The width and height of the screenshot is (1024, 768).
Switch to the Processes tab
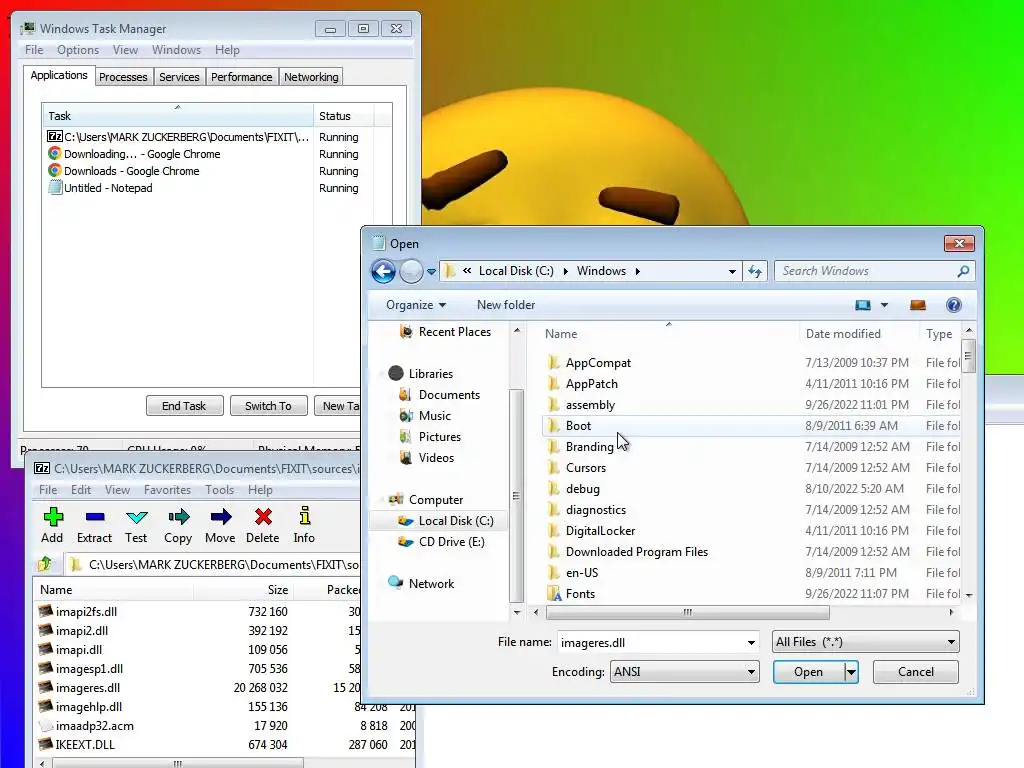click(x=123, y=77)
